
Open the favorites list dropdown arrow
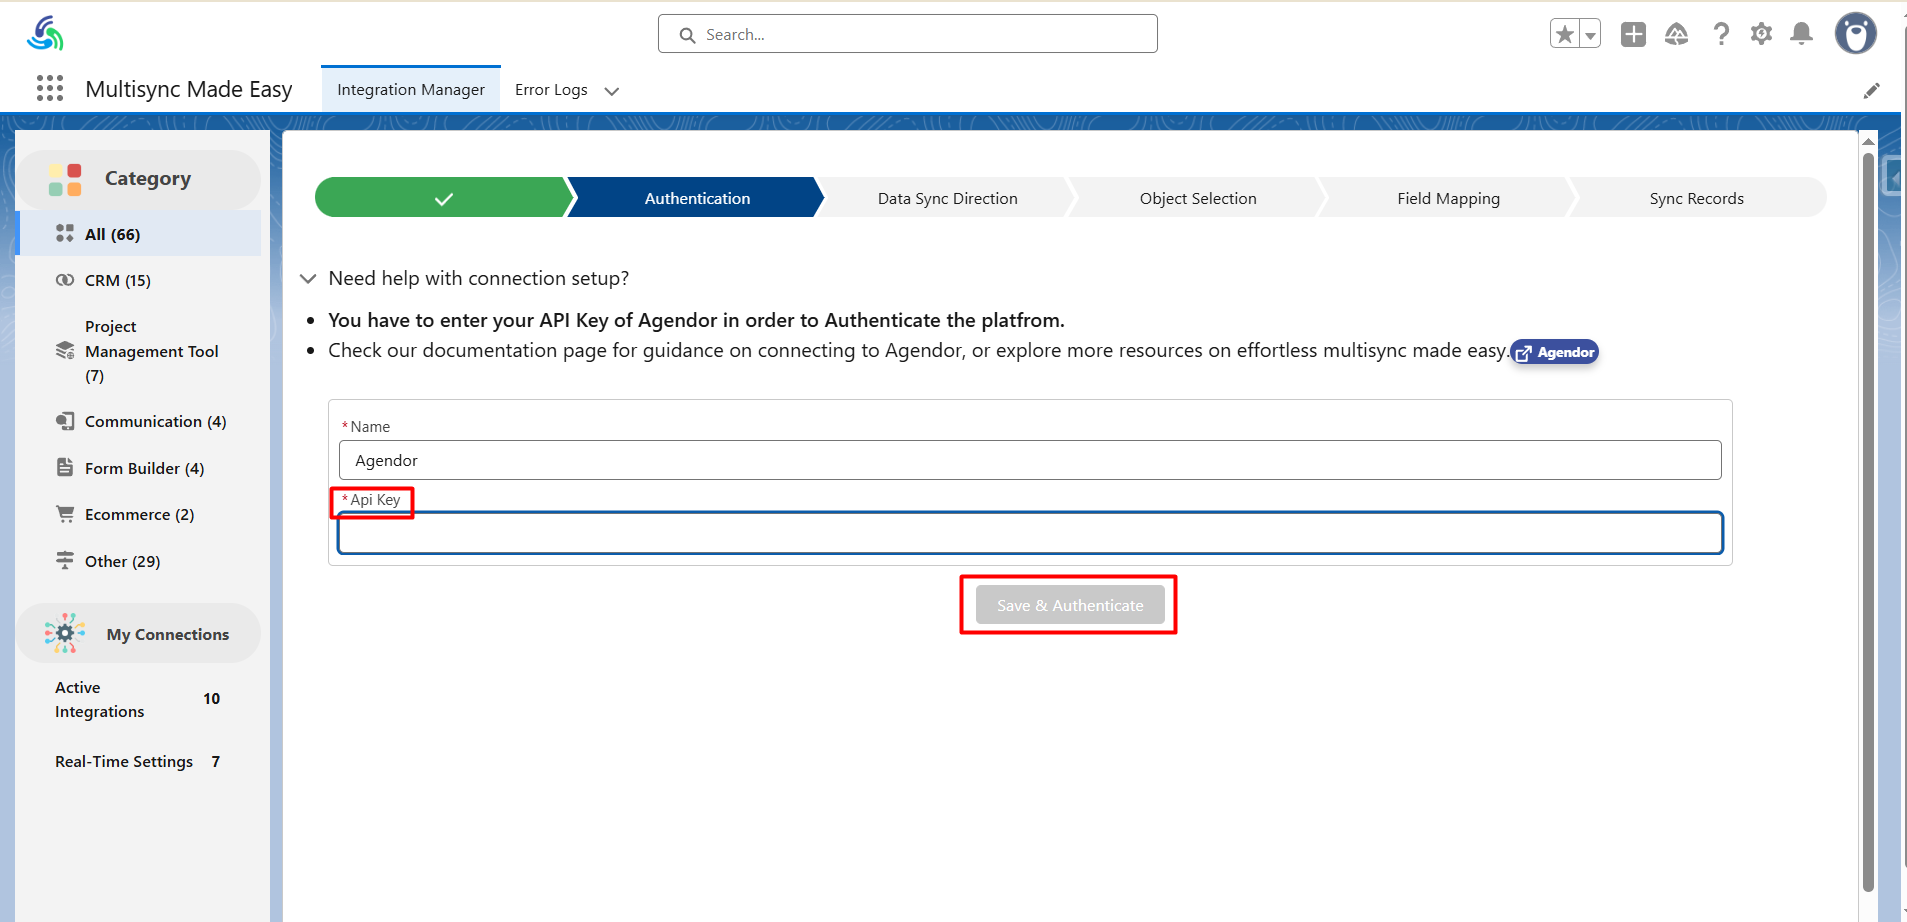[1590, 34]
